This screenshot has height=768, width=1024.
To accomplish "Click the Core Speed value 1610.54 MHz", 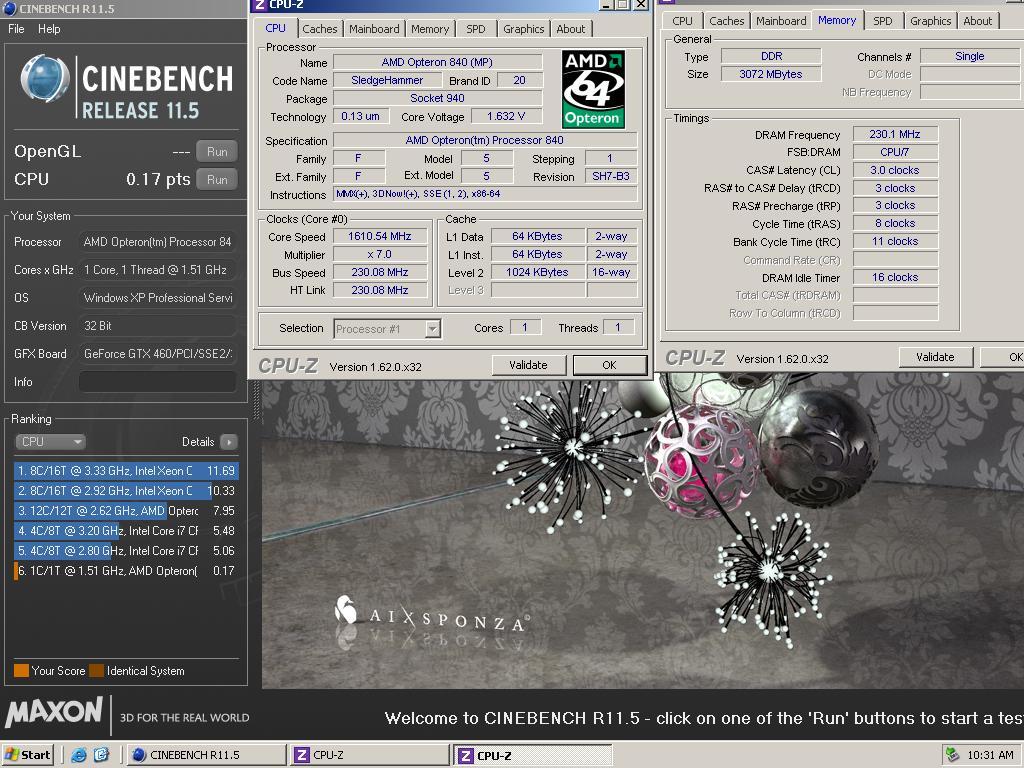I will tap(380, 236).
